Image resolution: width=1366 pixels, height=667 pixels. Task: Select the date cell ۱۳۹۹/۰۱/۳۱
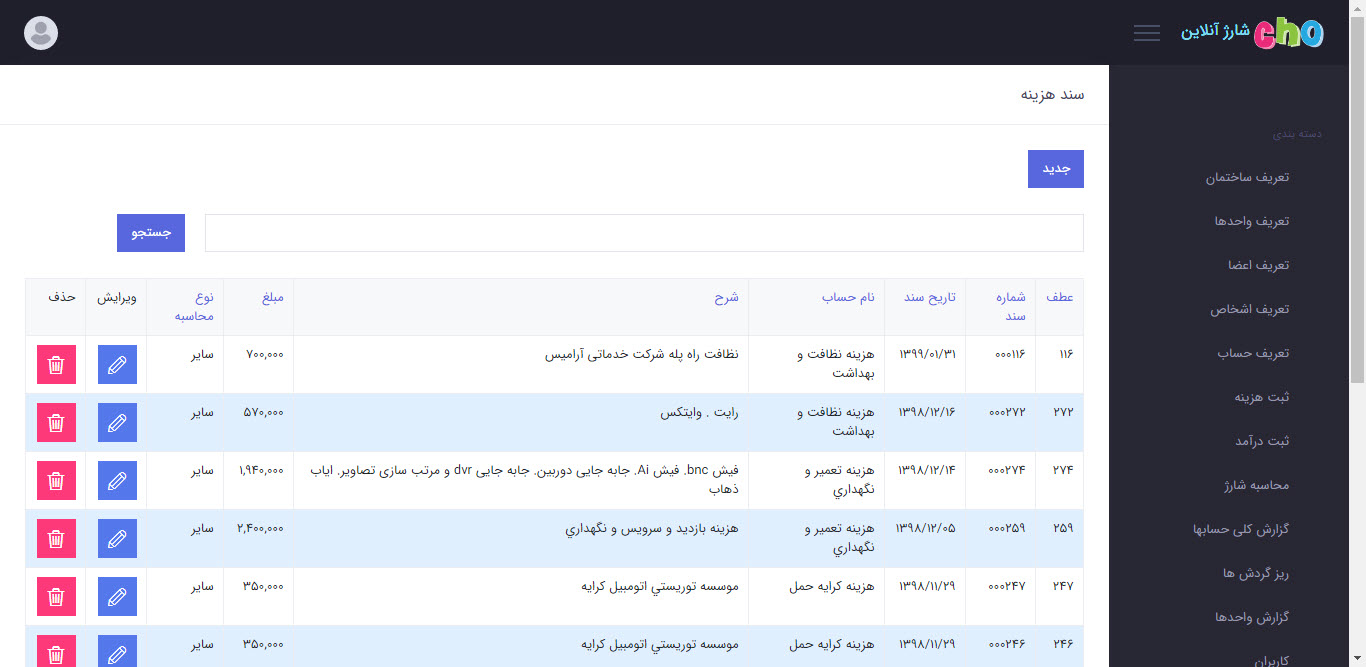927,354
